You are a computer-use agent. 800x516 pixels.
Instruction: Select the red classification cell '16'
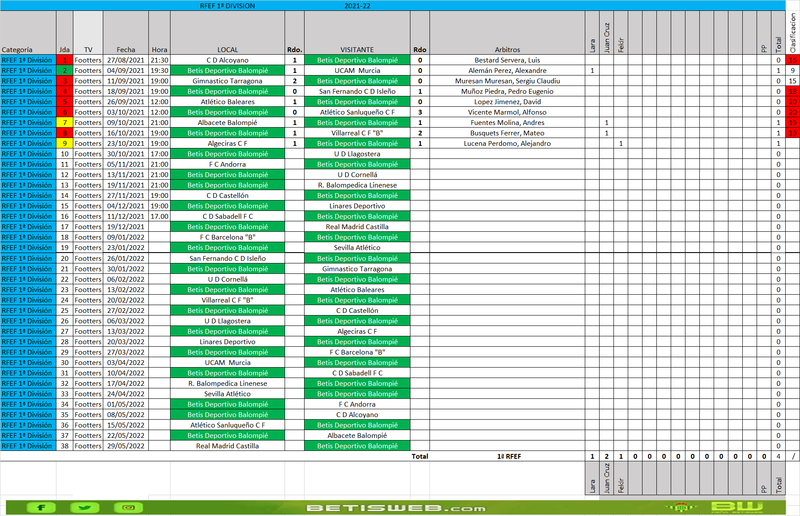pos(792,60)
